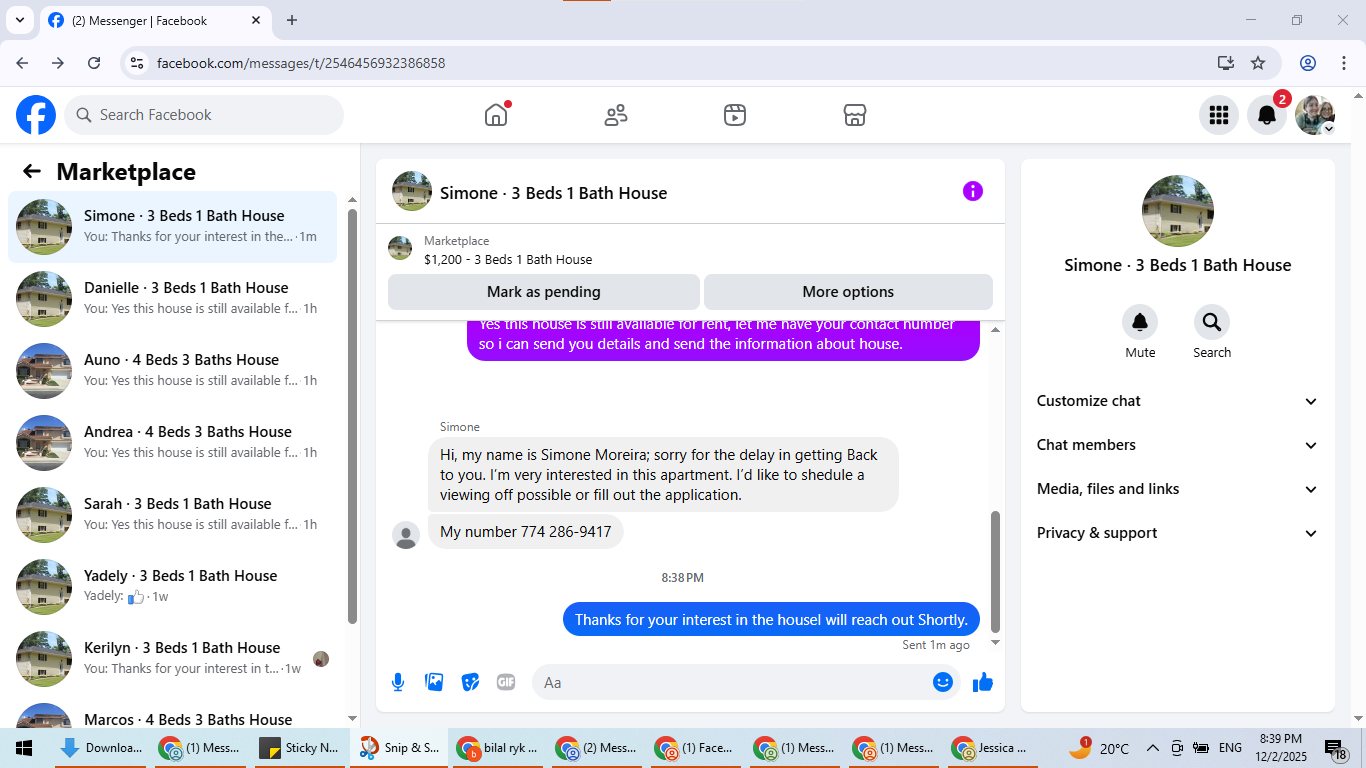Open notifications bell with badge

(x=1266, y=115)
